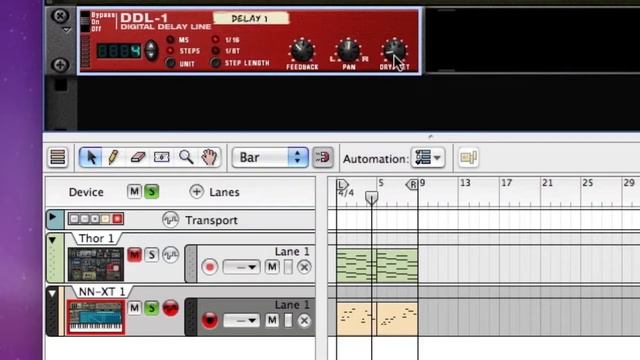Toggle the Snap to grid magnet button
The height and width of the screenshot is (360, 640).
tap(323, 158)
